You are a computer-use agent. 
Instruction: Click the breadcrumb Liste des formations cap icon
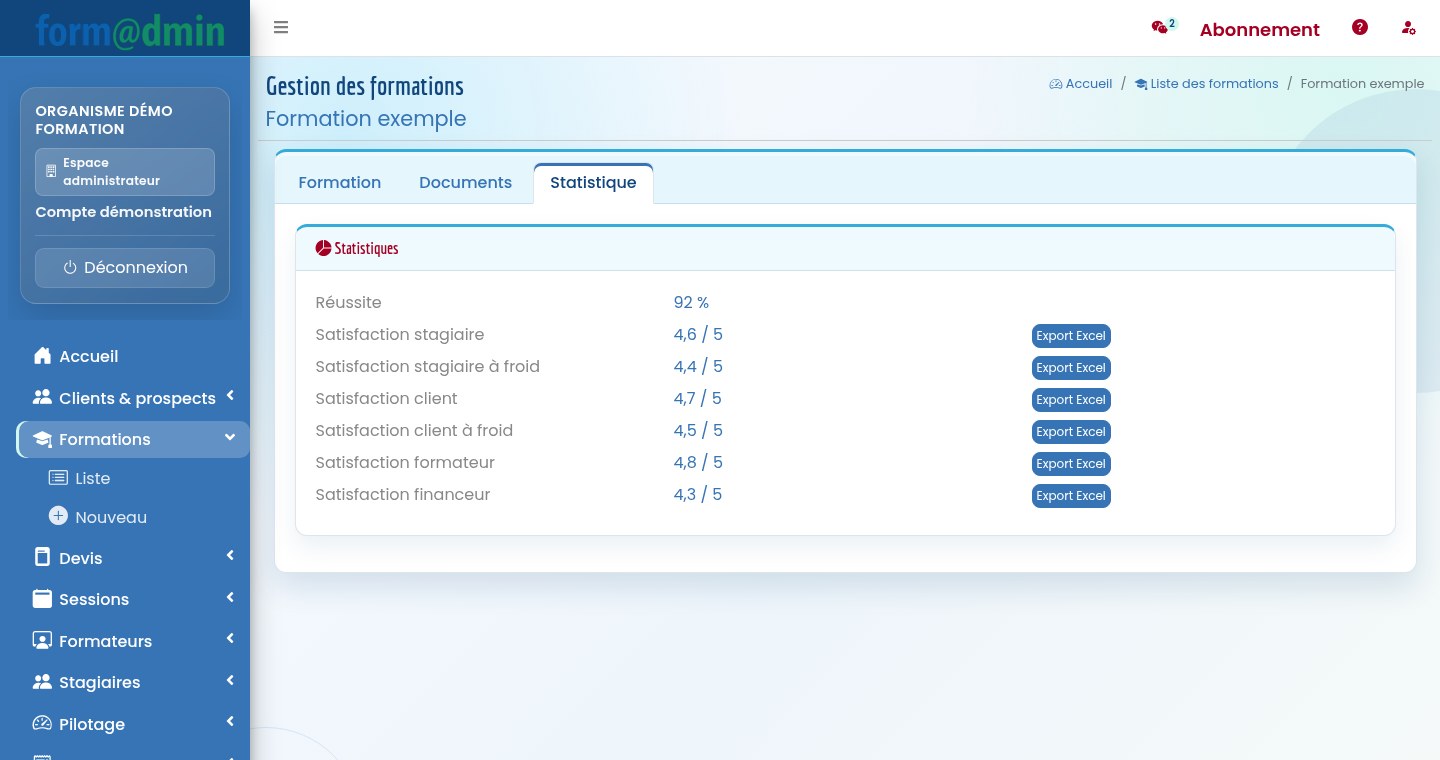tap(1141, 84)
